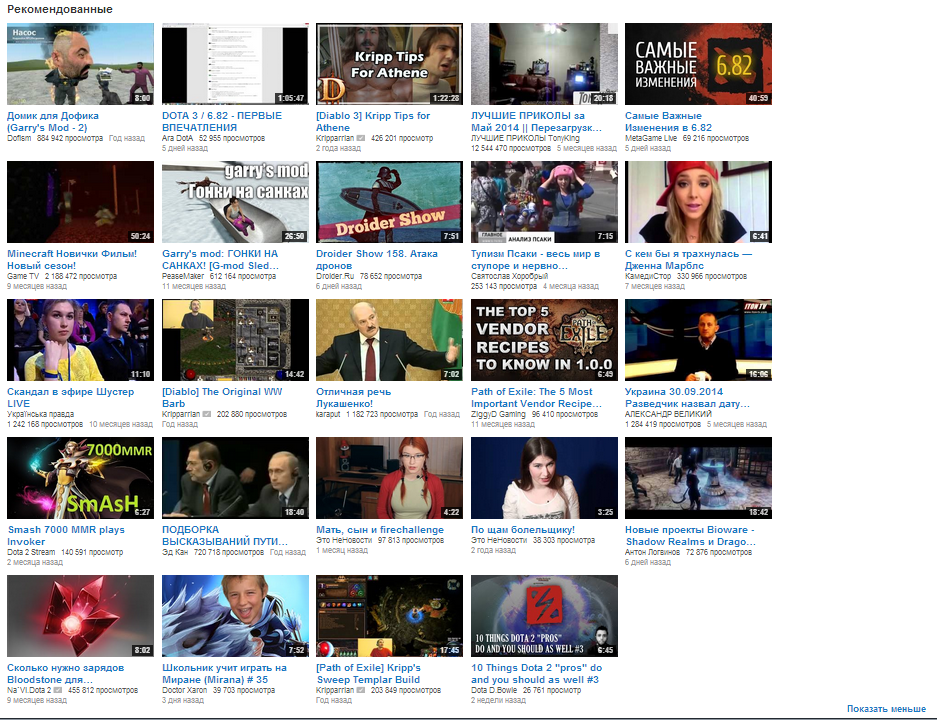Open 'Smash 7000 MMR plays Invoker' title
This screenshot has width=937, height=720.
tap(66, 535)
